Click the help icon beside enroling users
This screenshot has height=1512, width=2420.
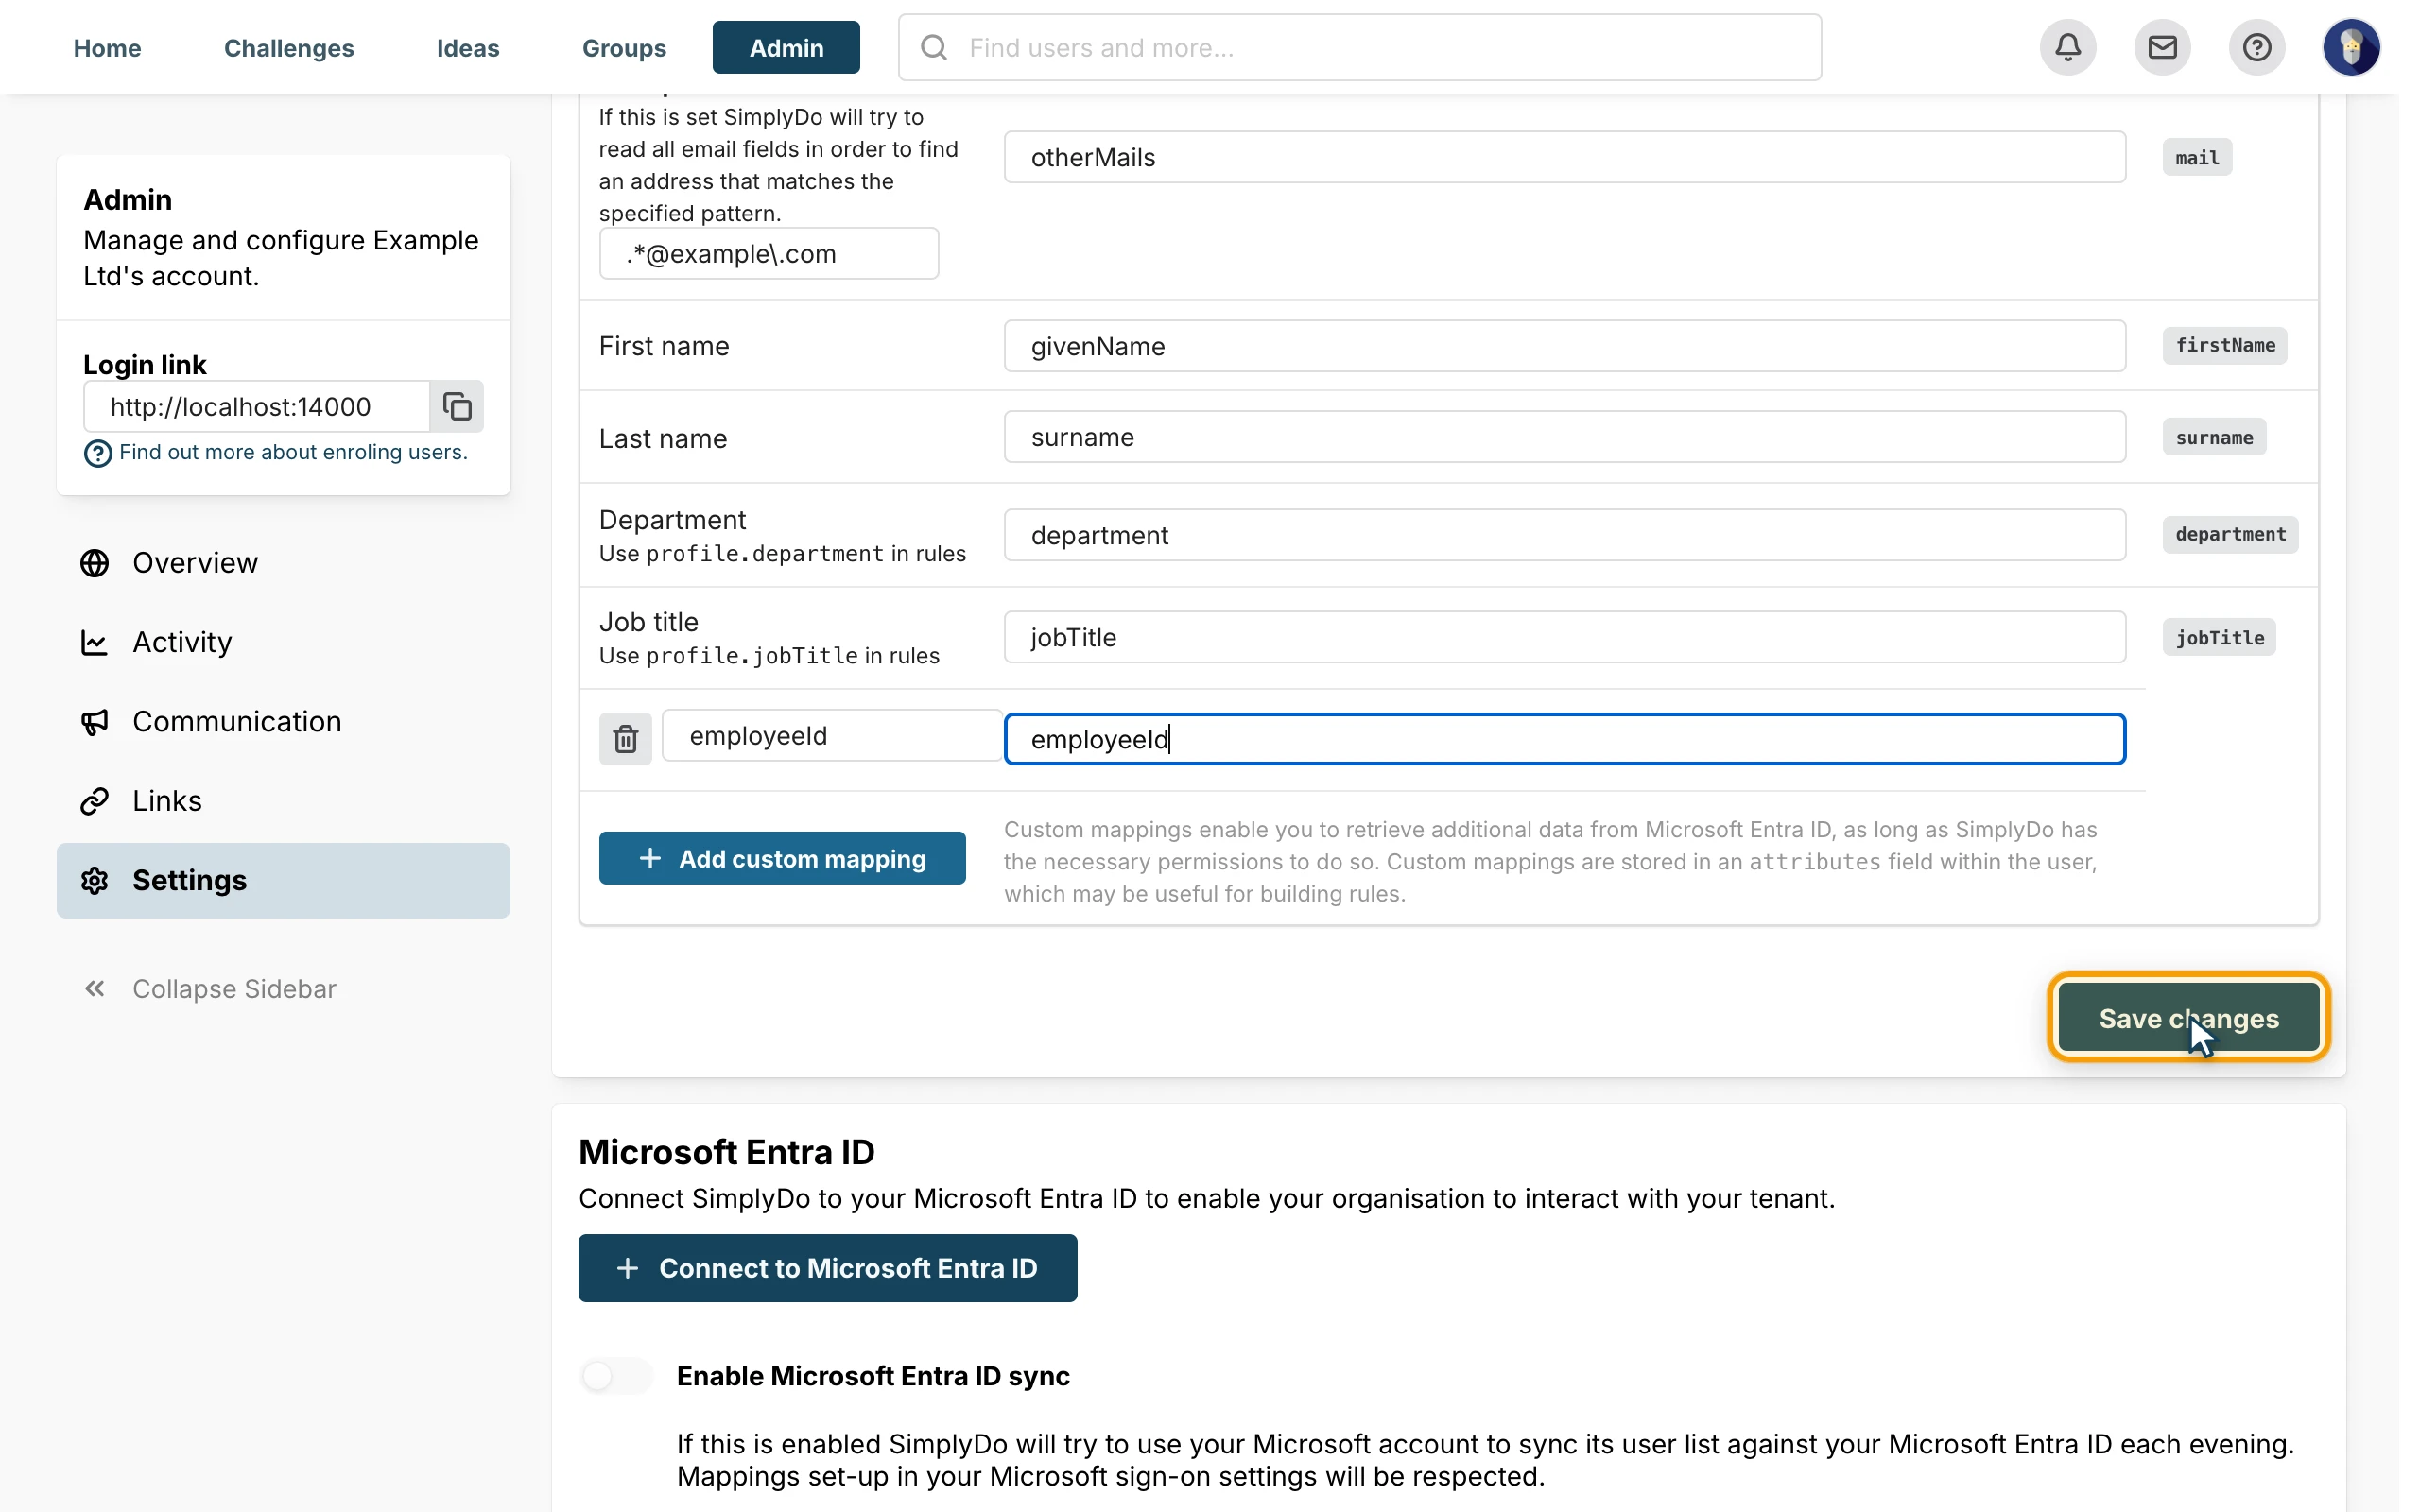(x=97, y=453)
